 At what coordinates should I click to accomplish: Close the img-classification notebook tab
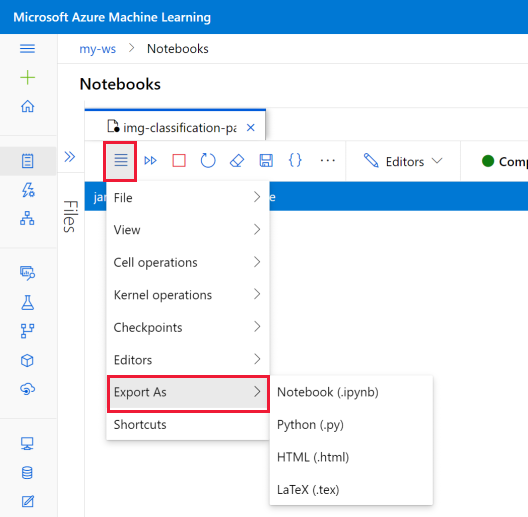coord(251,128)
